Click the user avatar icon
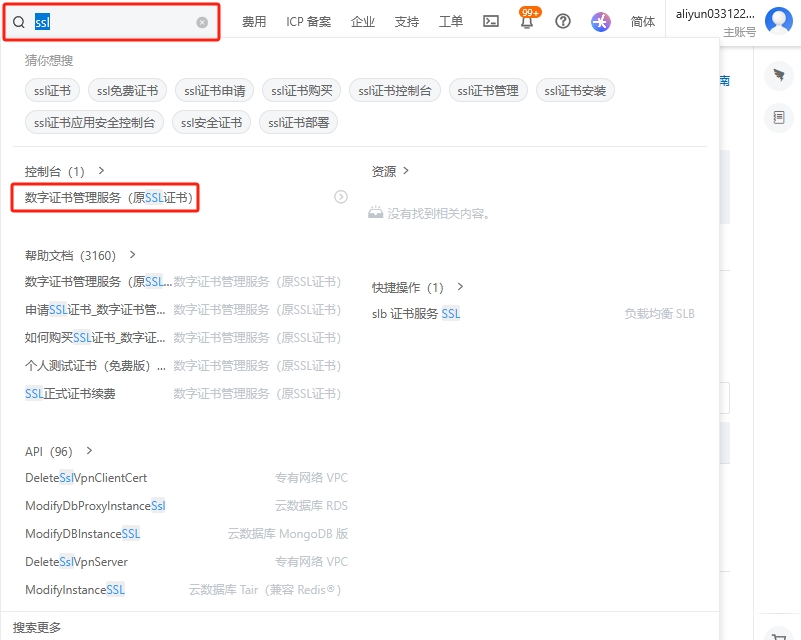Image resolution: width=801 pixels, height=640 pixels. [x=779, y=20]
